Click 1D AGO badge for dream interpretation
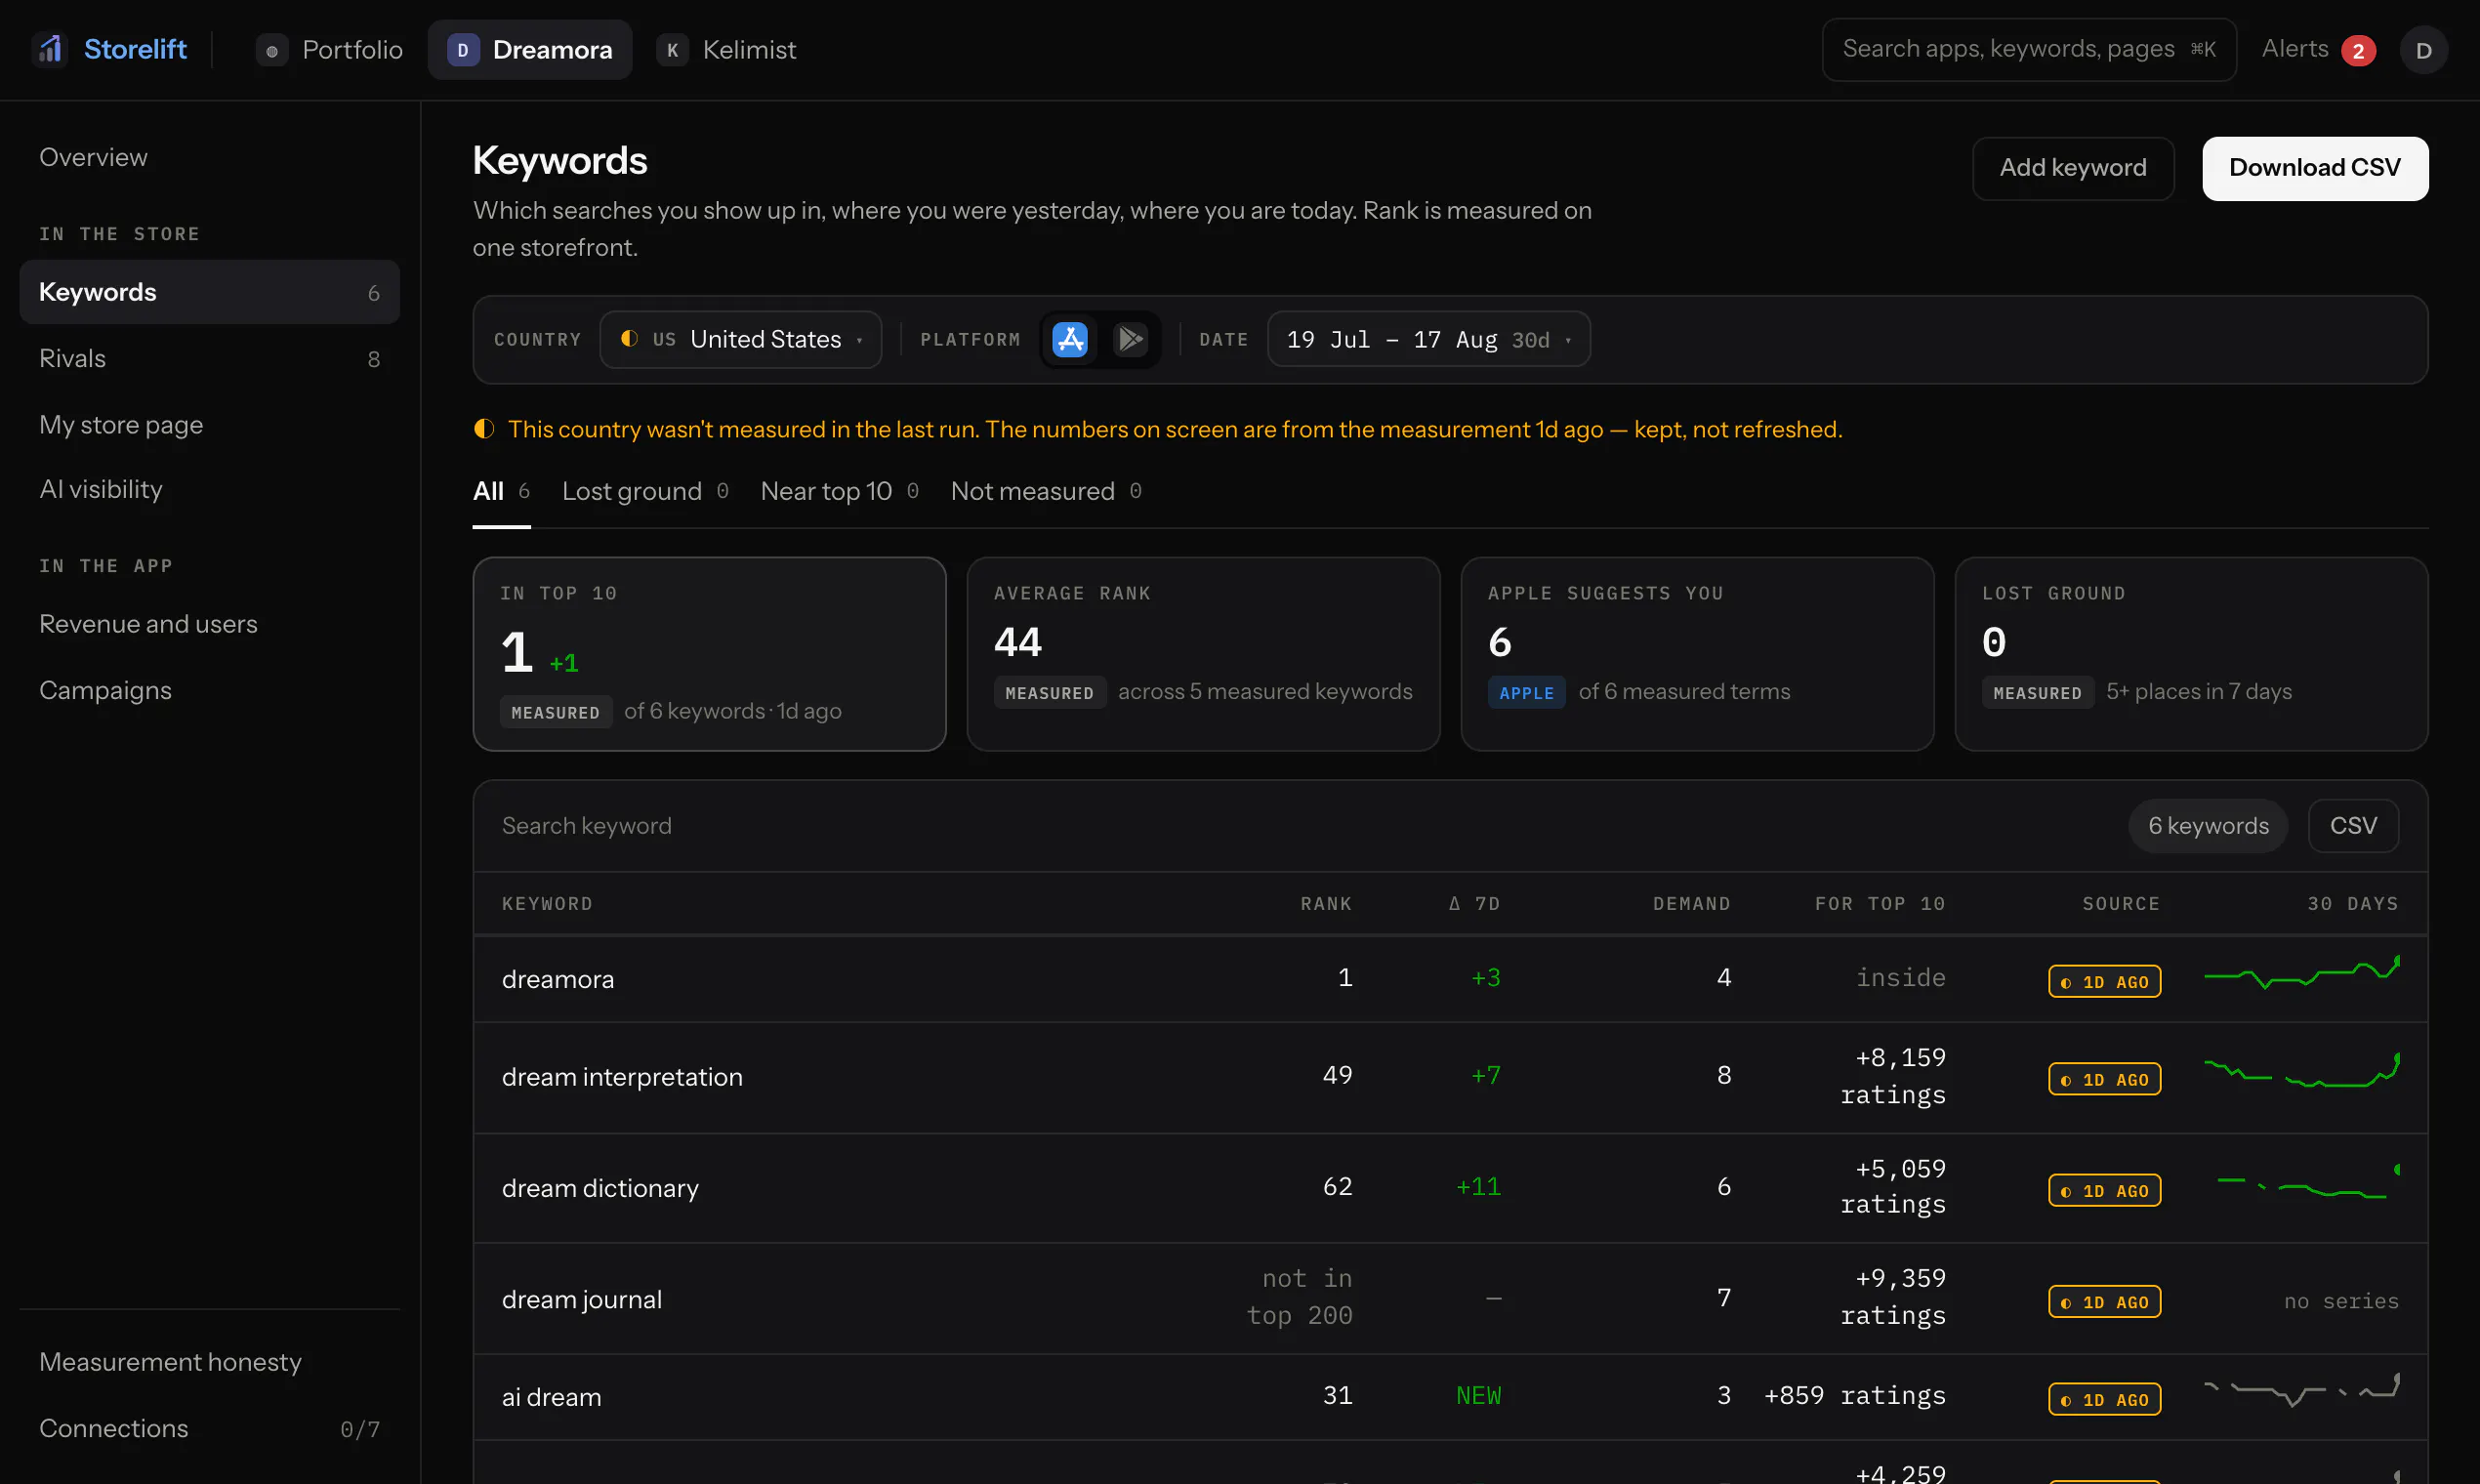The image size is (2480, 1484). click(x=2104, y=1080)
